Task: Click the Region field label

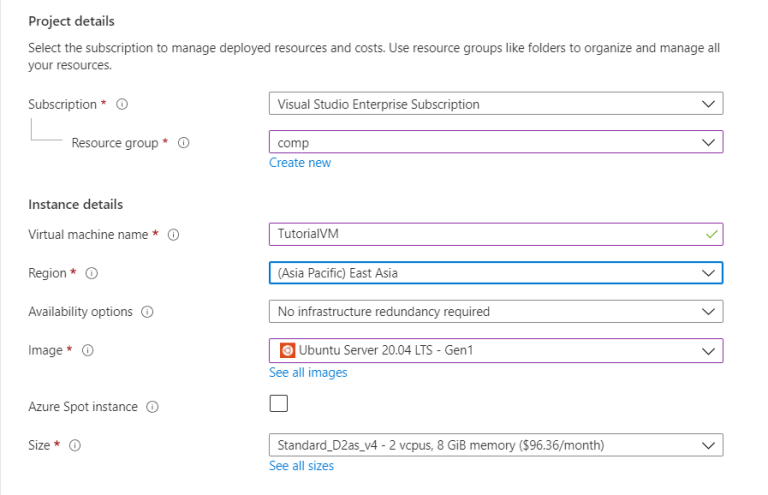Action: coord(47,273)
